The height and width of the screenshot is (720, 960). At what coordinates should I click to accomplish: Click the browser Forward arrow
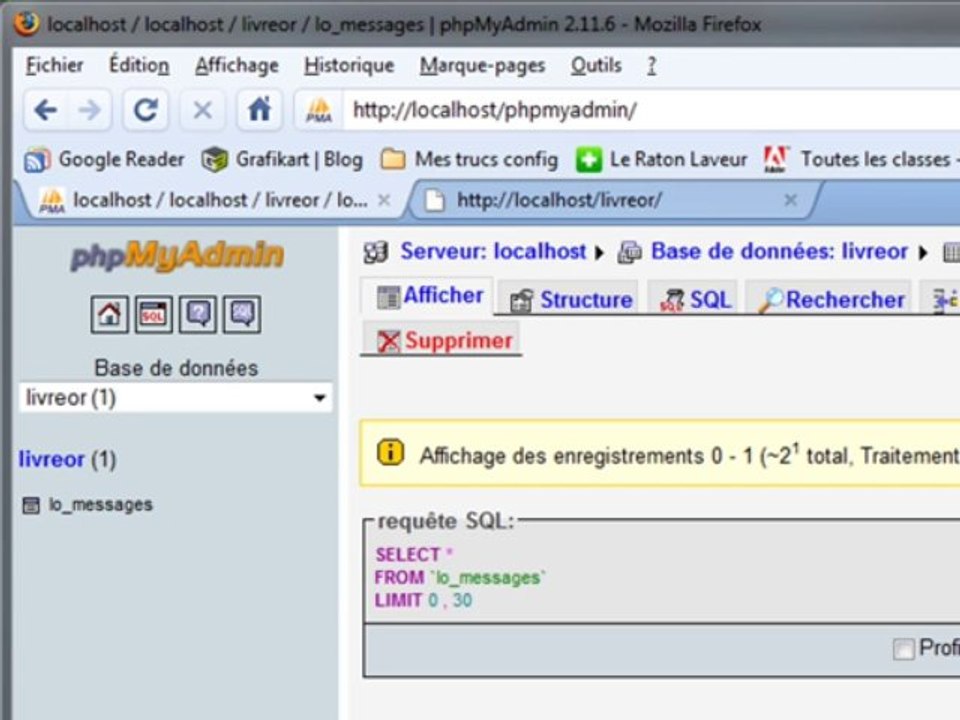tap(90, 110)
